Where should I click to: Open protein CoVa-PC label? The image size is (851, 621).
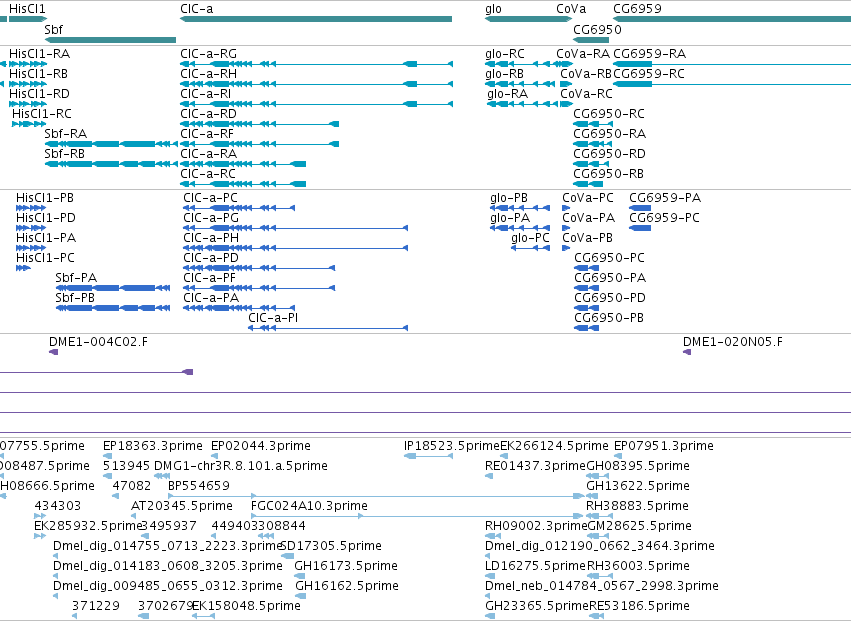click(588, 198)
